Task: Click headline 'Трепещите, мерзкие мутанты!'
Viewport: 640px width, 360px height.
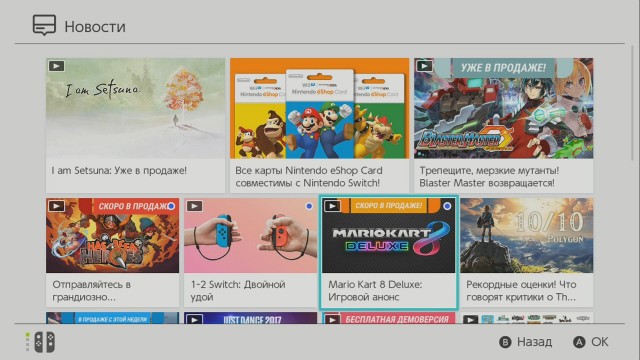Action: click(489, 176)
